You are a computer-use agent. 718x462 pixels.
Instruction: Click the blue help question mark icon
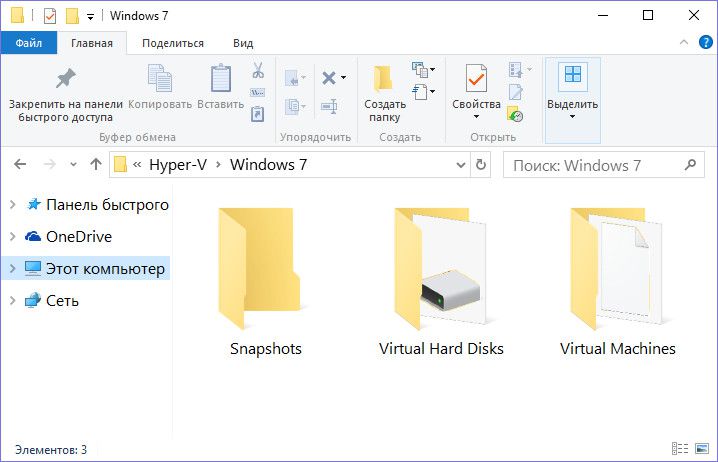tap(703, 43)
